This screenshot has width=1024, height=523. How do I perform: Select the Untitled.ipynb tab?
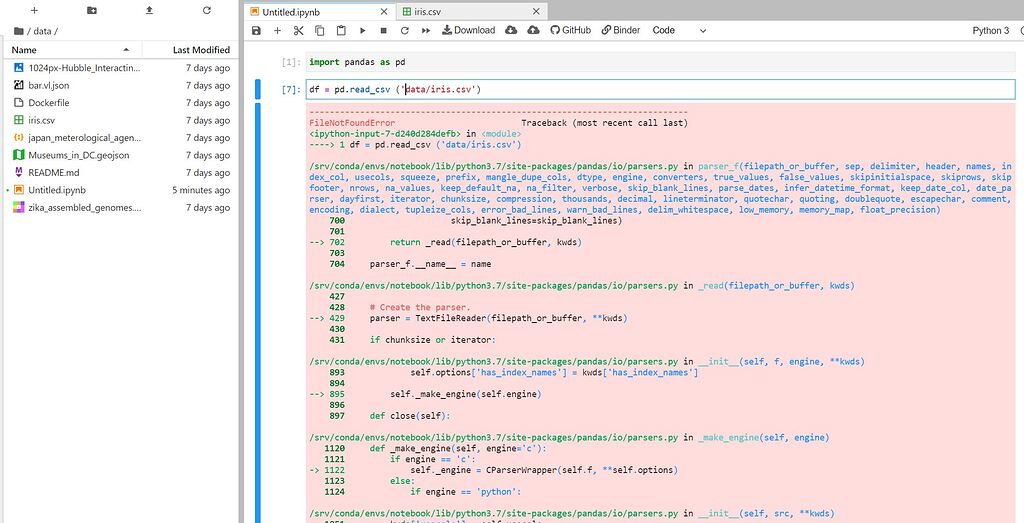click(291, 11)
